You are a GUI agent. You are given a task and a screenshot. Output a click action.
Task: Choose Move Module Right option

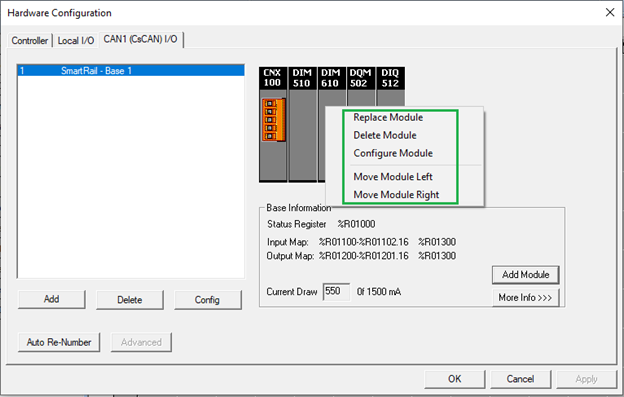(396, 195)
